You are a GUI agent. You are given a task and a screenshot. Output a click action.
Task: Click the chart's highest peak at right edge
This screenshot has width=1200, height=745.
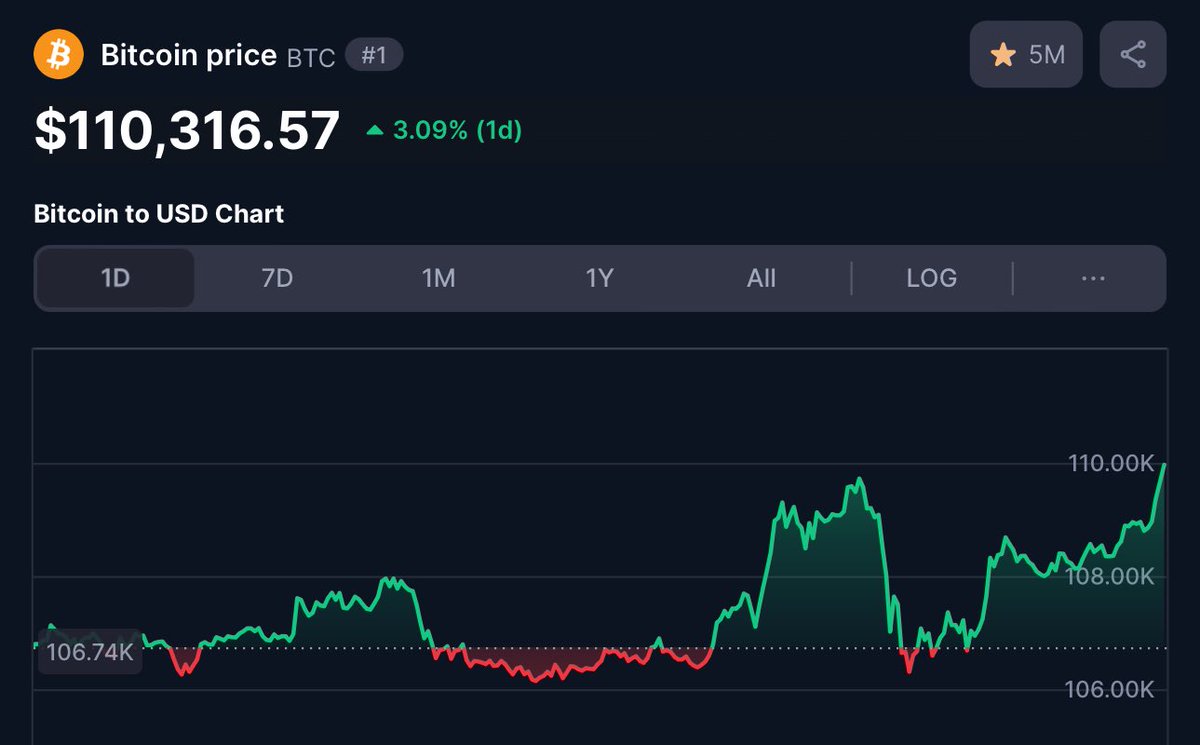point(1164,466)
